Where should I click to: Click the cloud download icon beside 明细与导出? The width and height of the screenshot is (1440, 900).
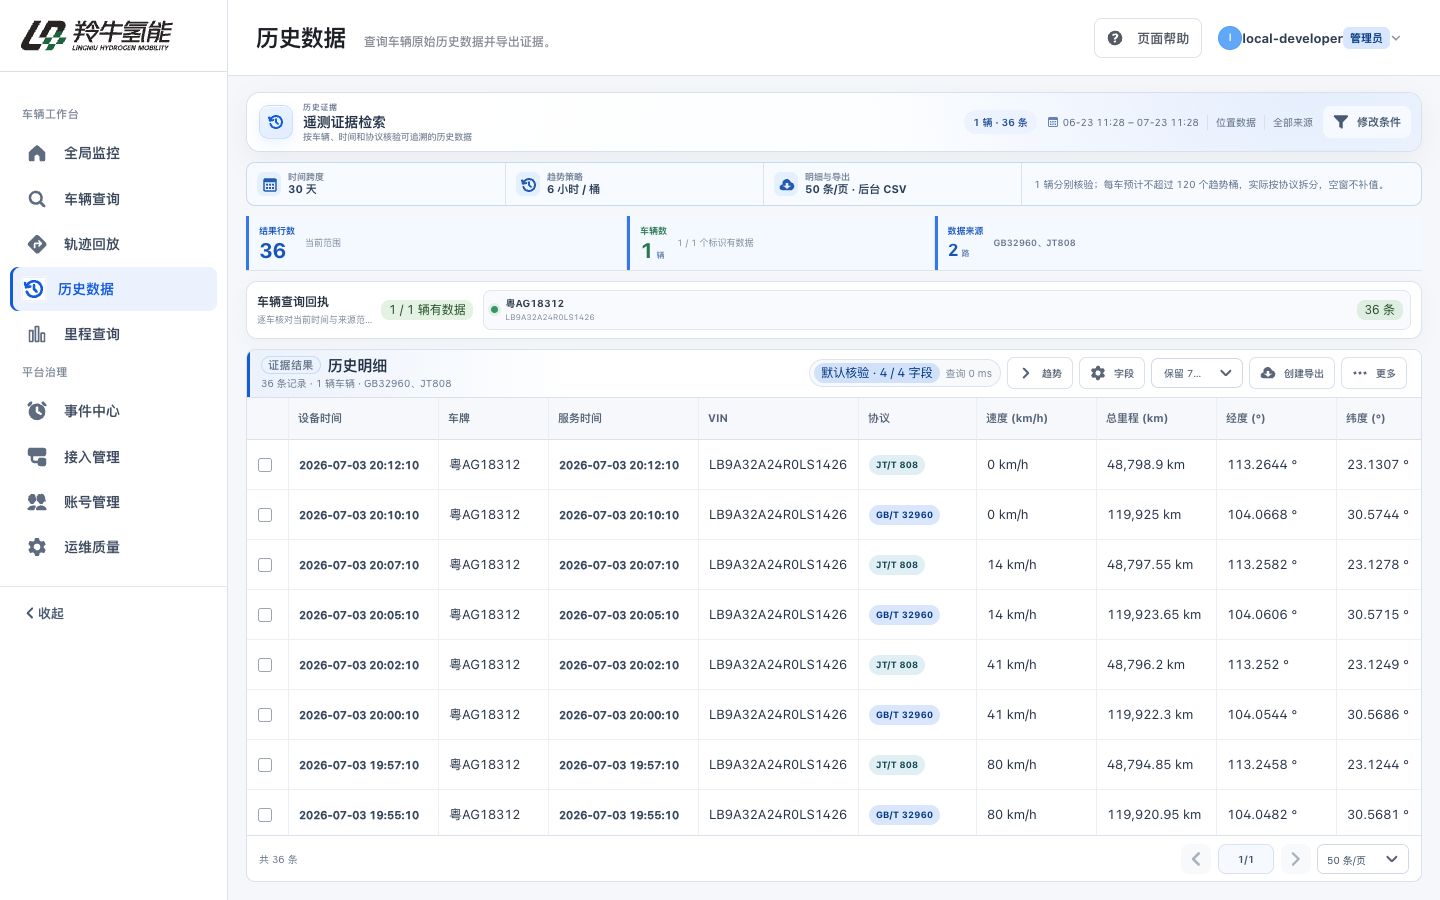coord(787,184)
